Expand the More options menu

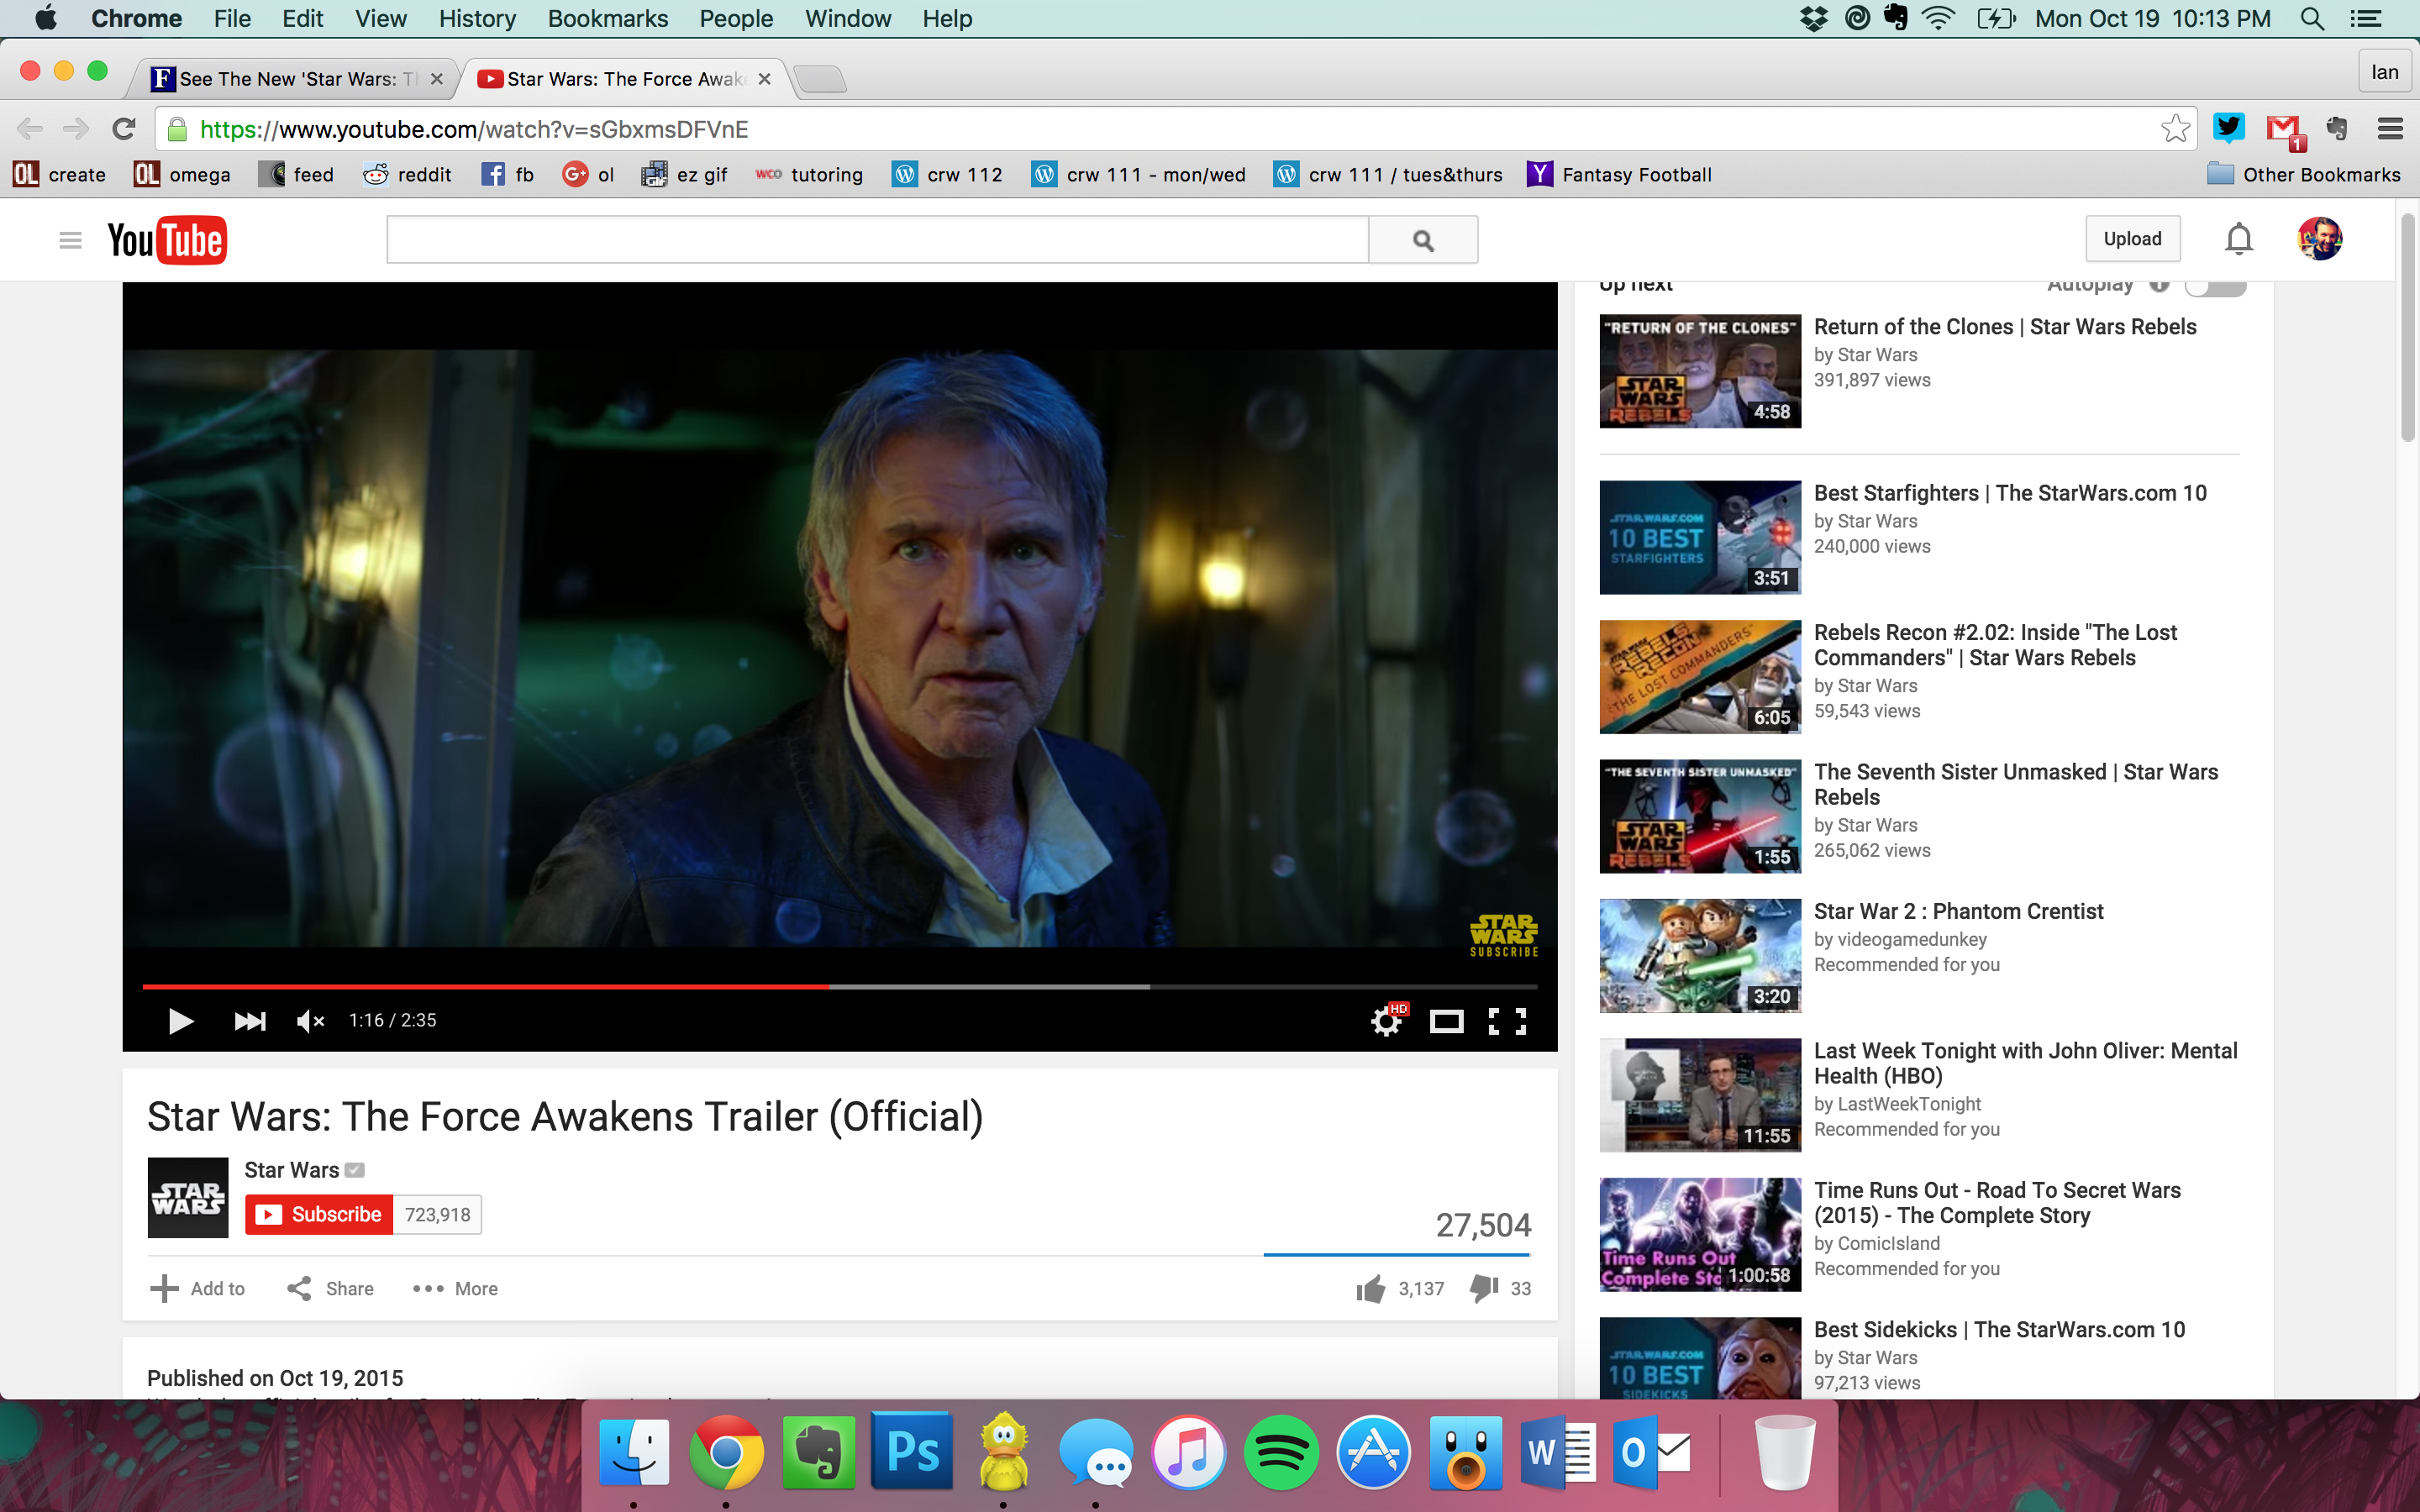click(455, 1288)
